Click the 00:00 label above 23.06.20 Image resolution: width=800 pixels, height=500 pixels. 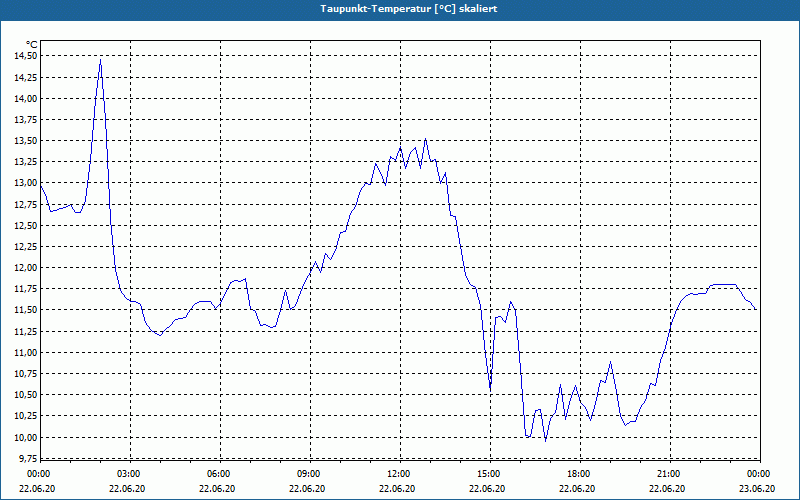(758, 474)
